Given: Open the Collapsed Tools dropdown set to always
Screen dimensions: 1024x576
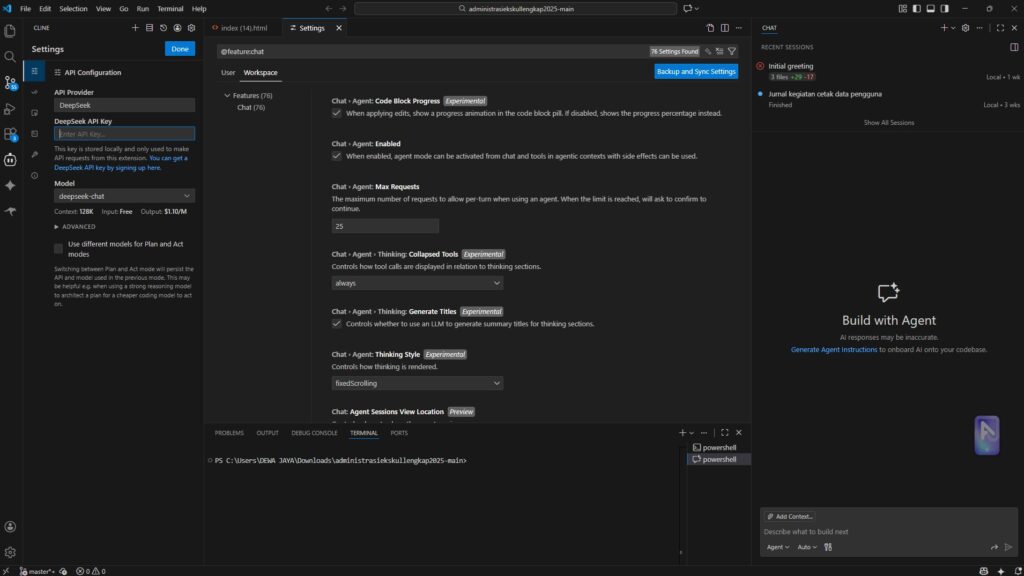Looking at the screenshot, I should tap(417, 283).
